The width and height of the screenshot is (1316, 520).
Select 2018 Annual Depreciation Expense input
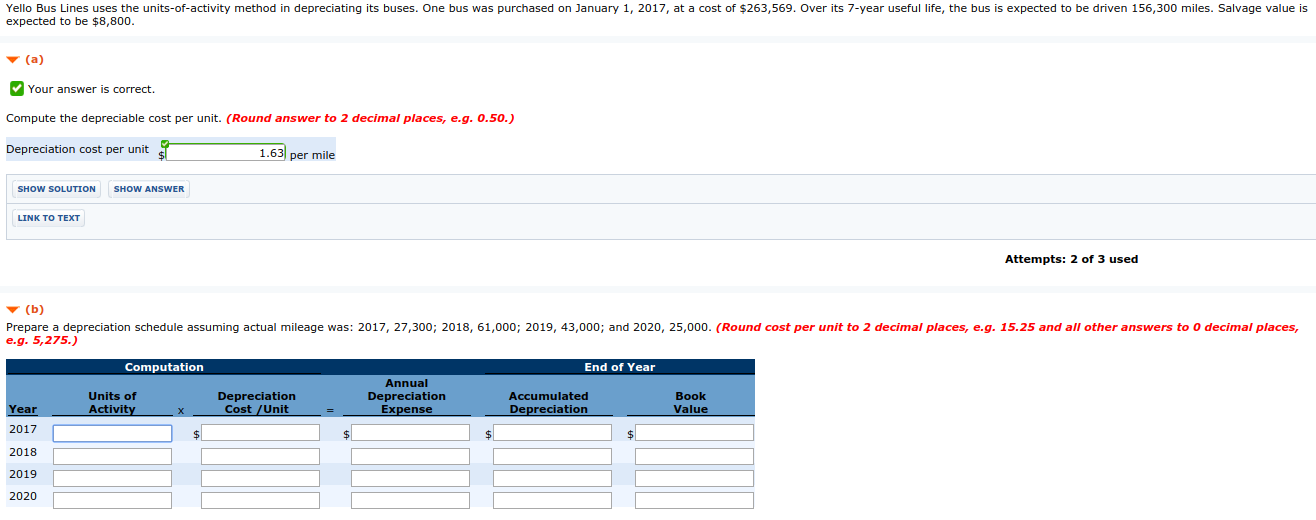[x=410, y=456]
